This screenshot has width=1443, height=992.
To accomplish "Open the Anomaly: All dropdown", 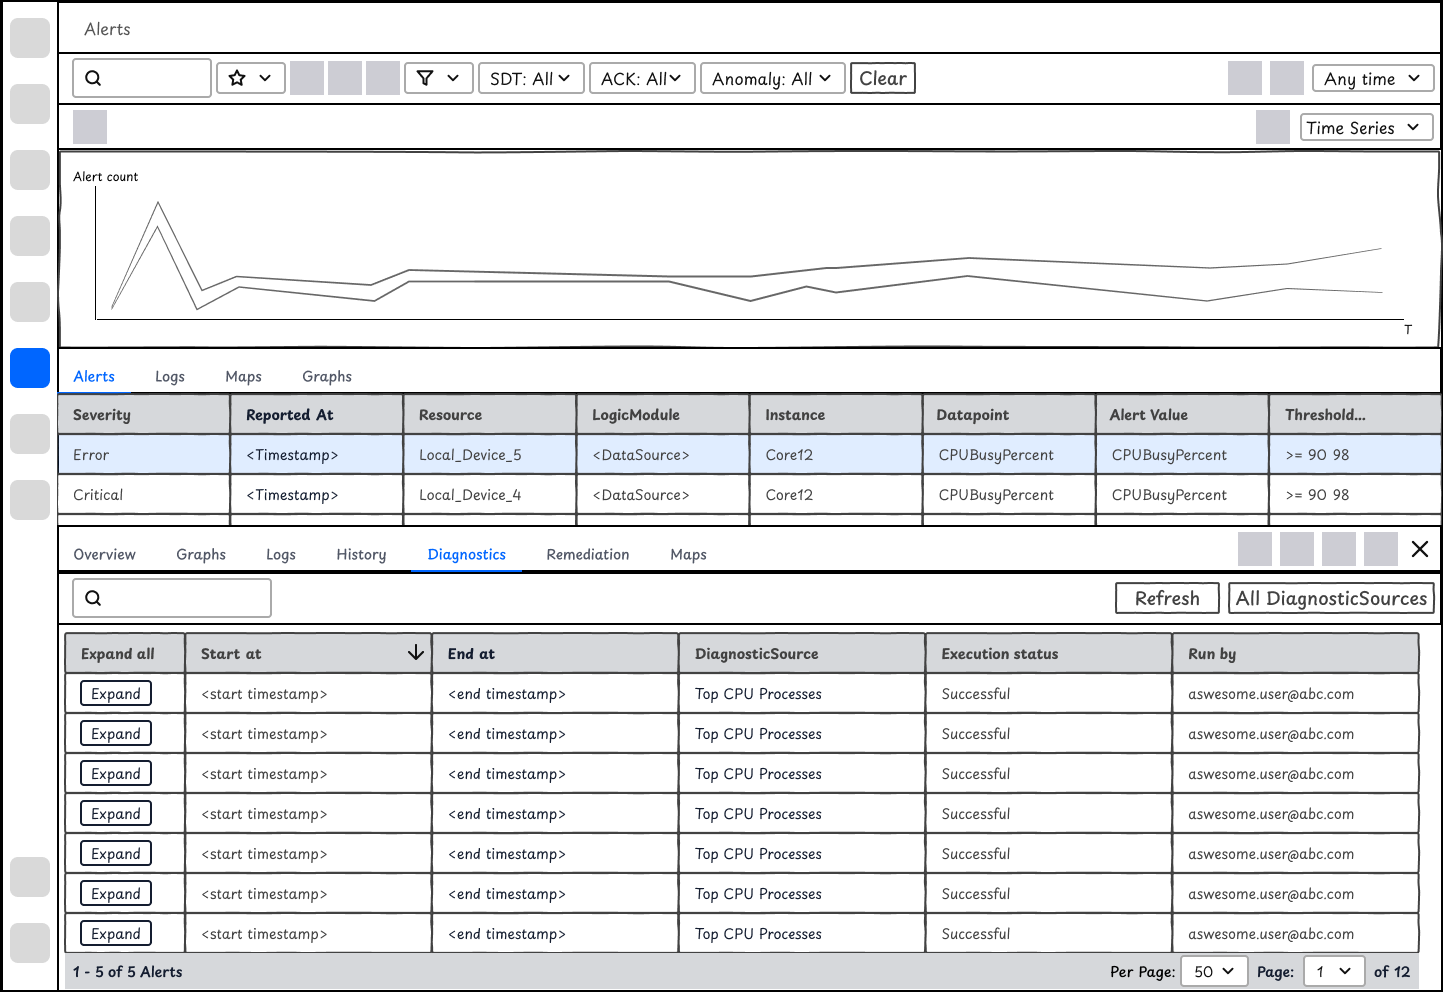I will click(772, 78).
